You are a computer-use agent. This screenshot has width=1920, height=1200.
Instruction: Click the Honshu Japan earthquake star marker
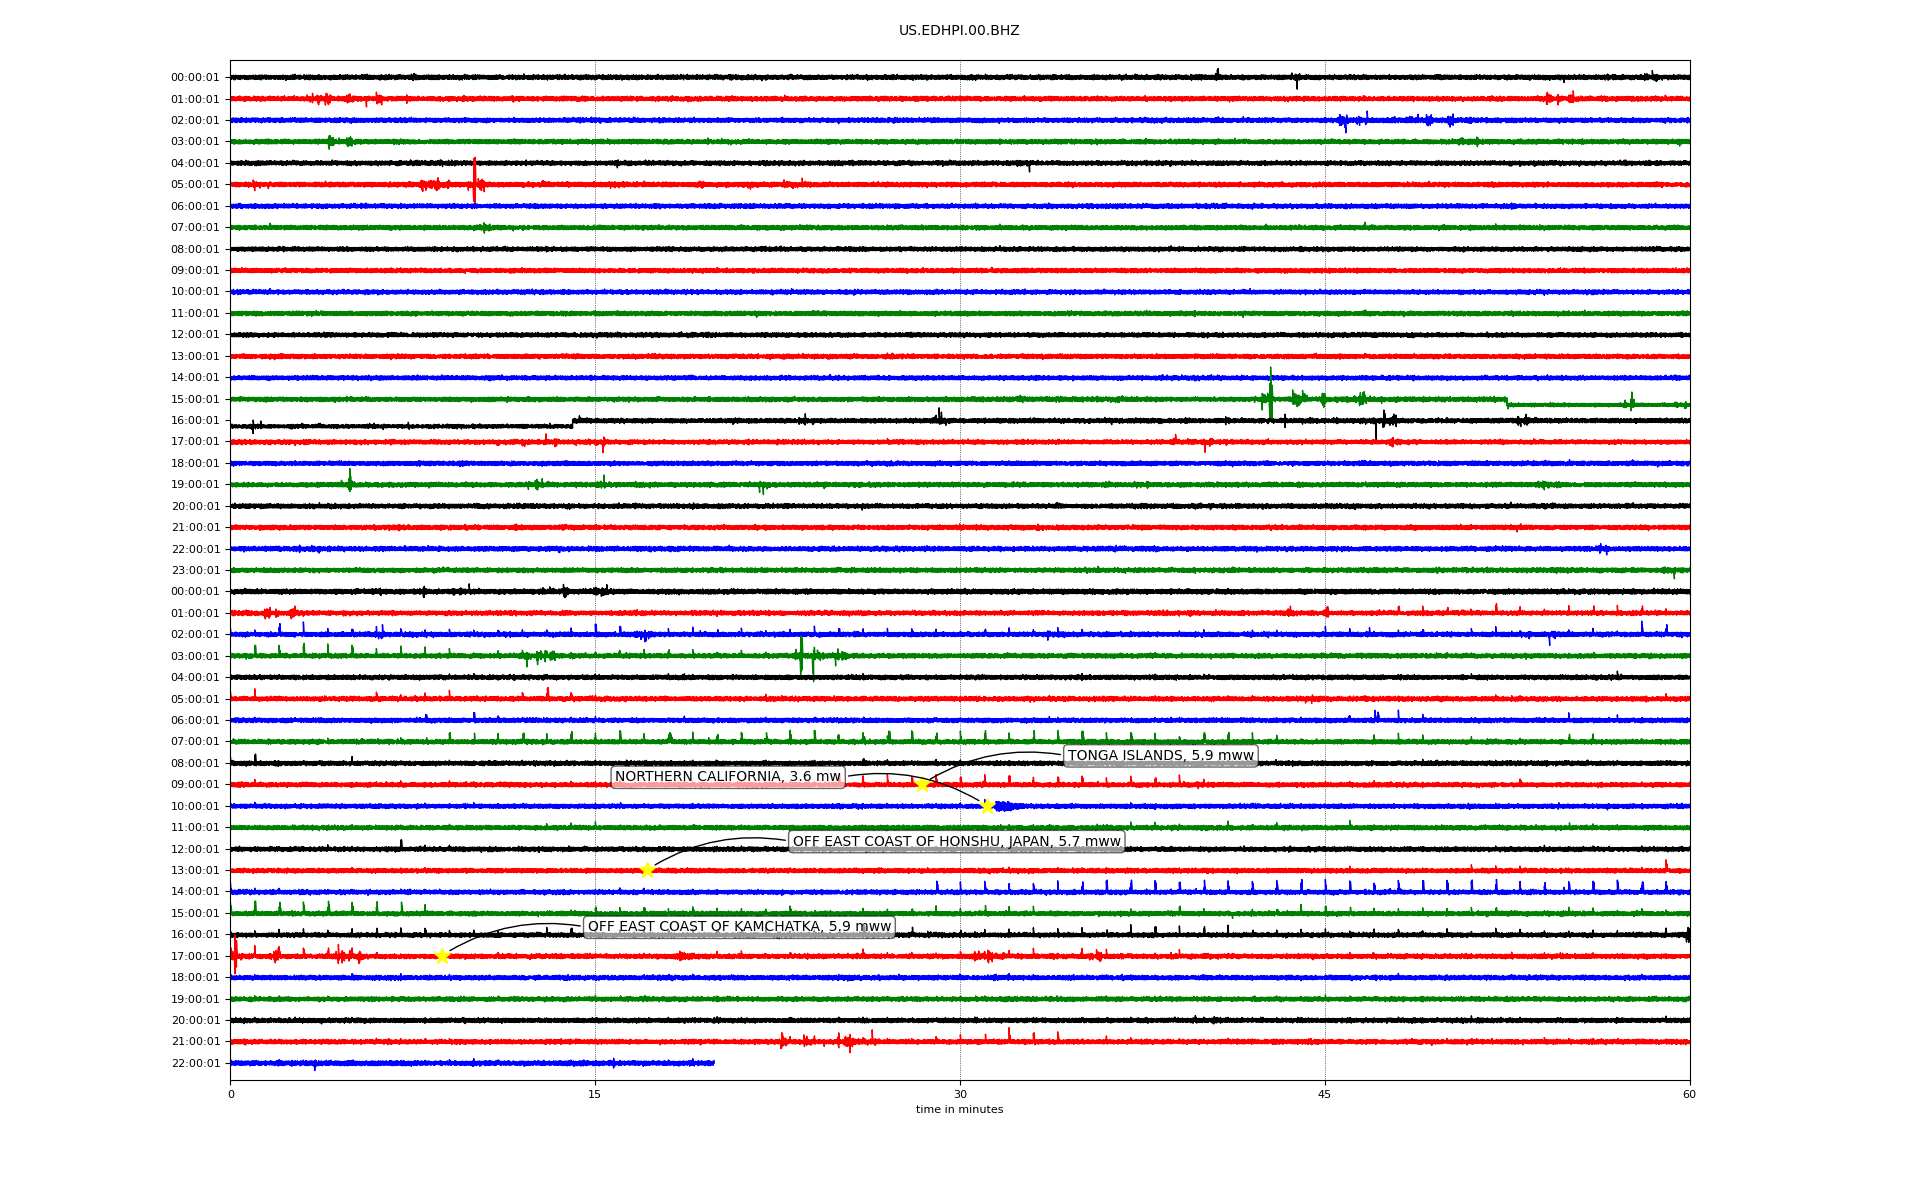[x=647, y=871]
